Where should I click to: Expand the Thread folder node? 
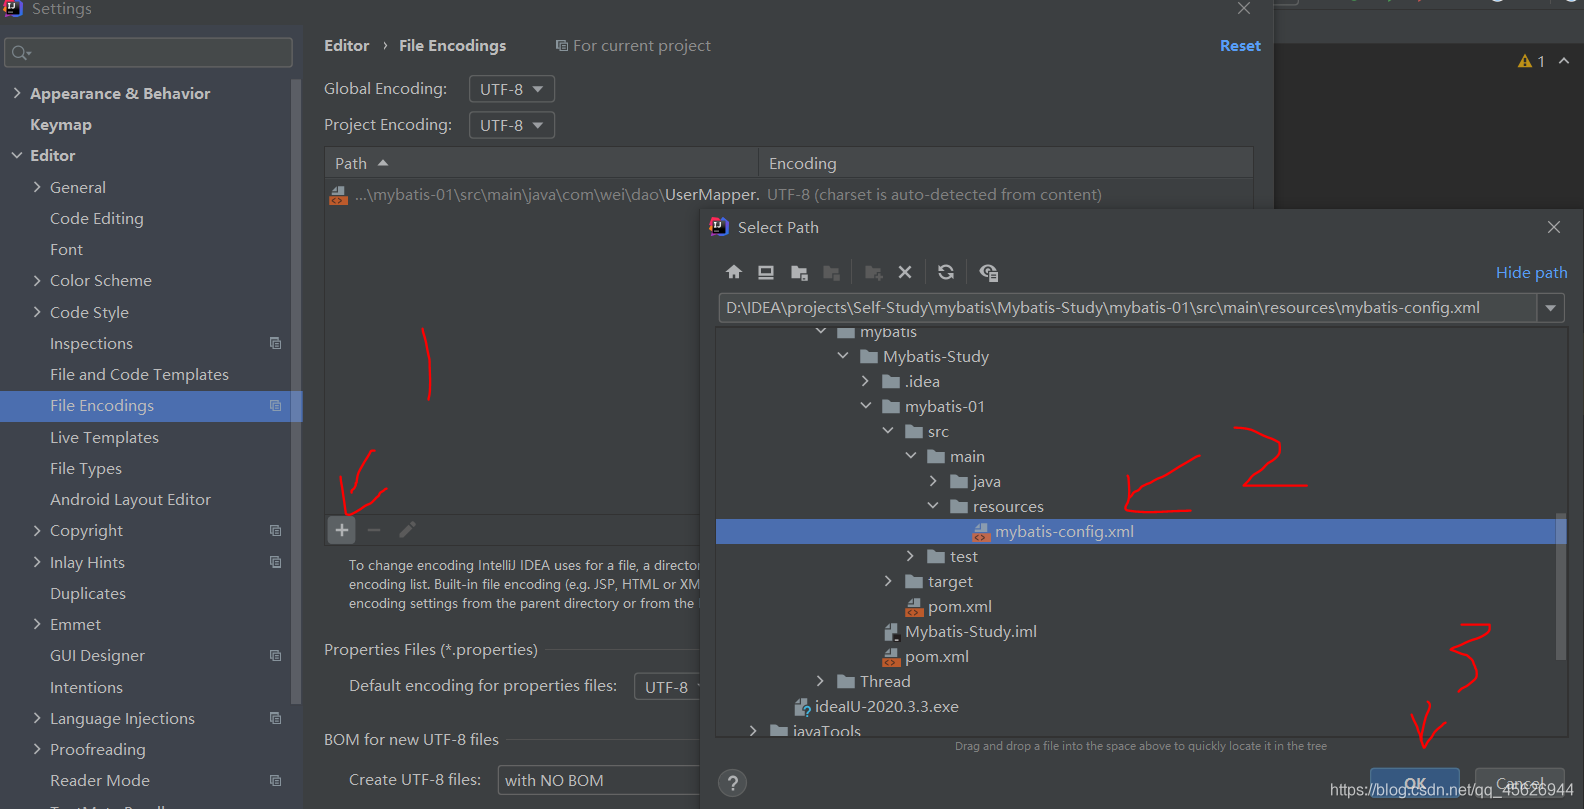821,681
